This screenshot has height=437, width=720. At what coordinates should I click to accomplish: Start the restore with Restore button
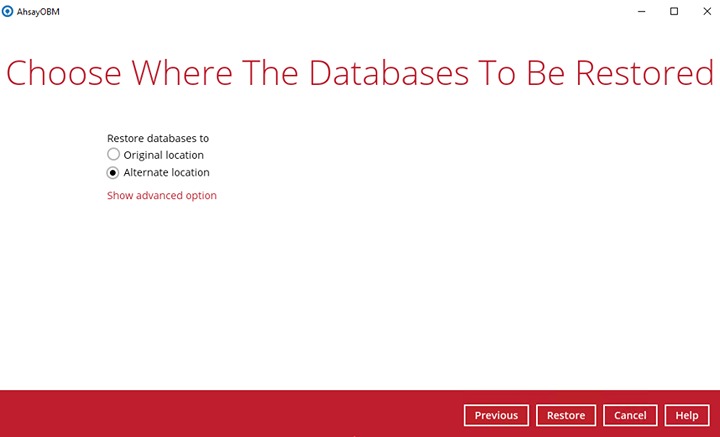point(566,415)
